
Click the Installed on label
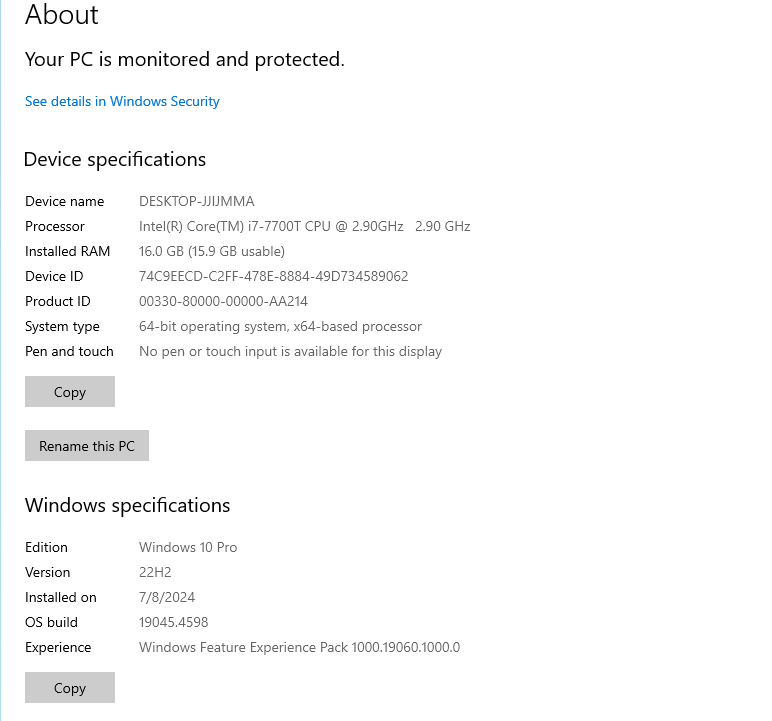tap(61, 597)
